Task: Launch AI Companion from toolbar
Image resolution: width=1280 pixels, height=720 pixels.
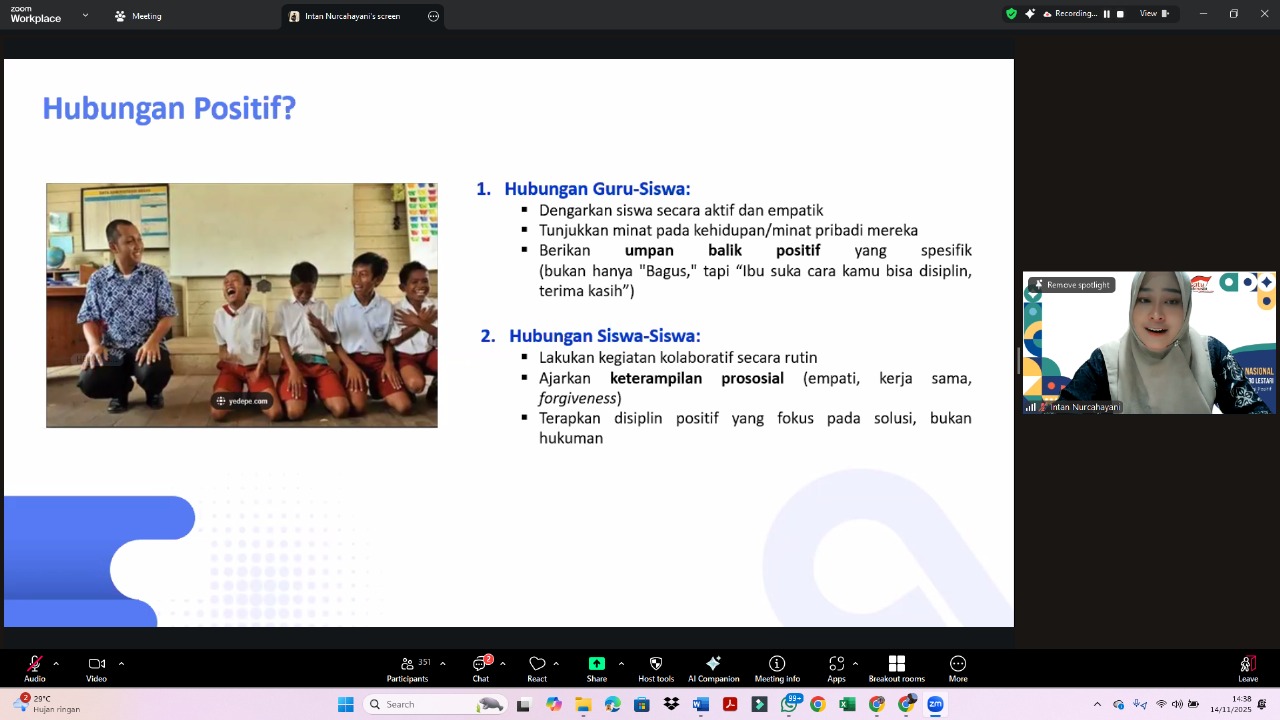Action: tap(713, 665)
